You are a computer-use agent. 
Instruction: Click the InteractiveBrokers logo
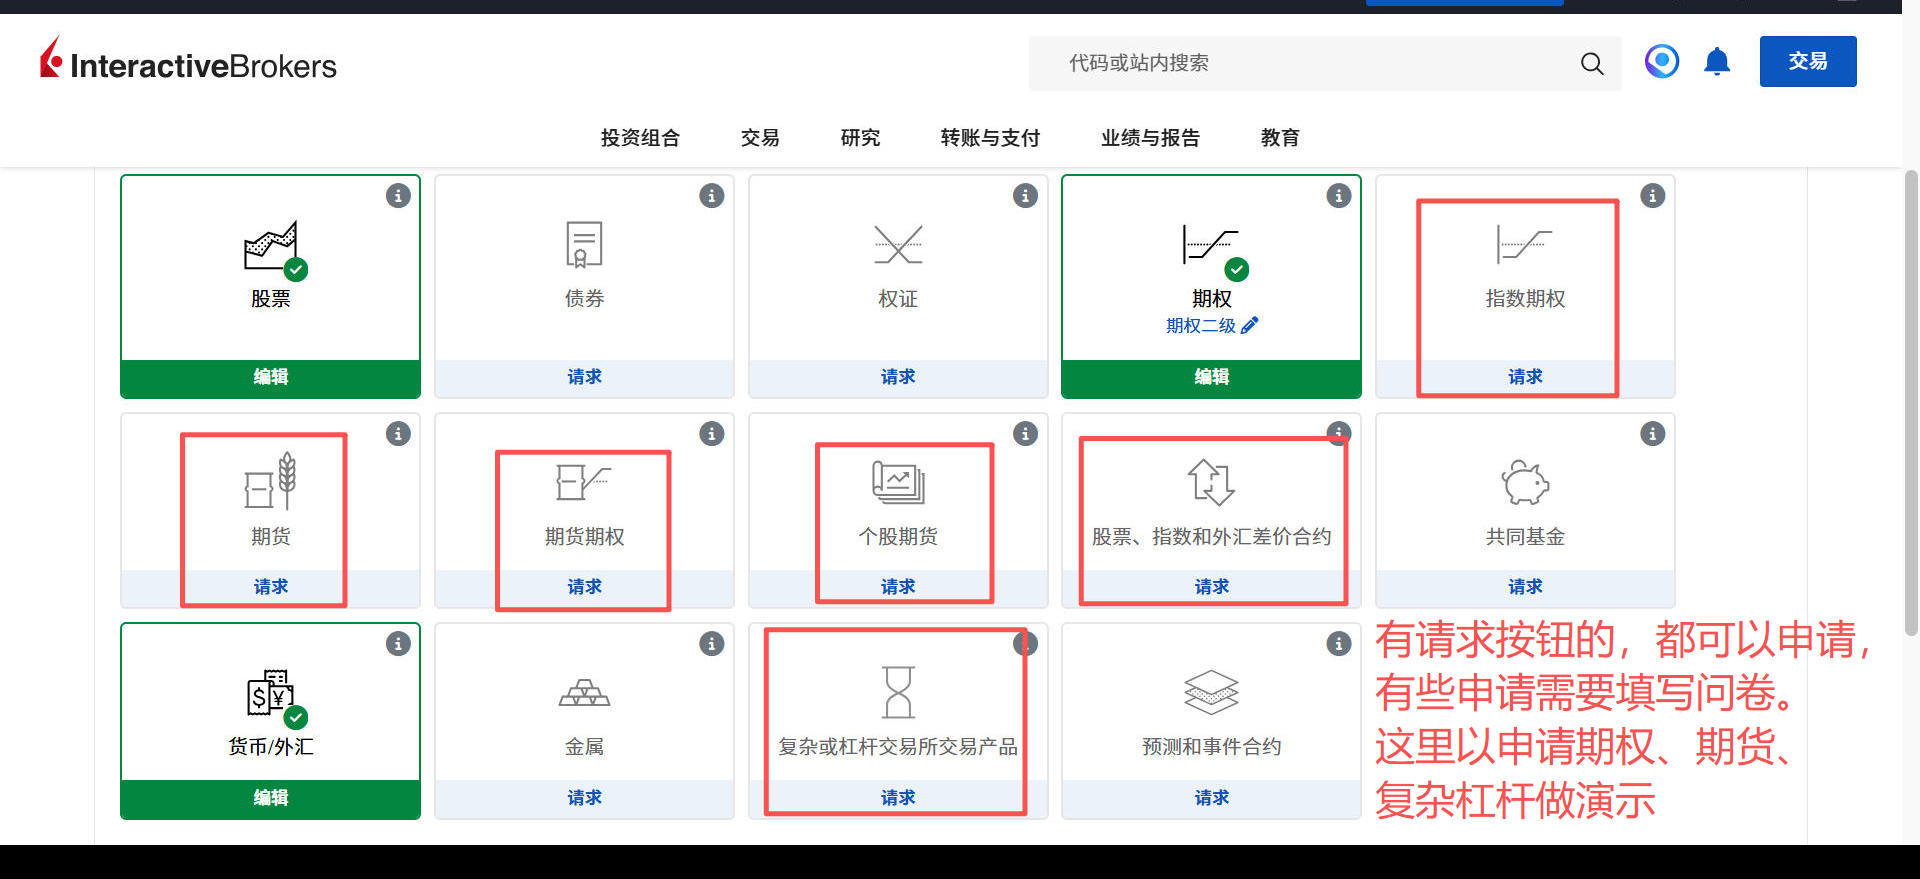pos(188,62)
